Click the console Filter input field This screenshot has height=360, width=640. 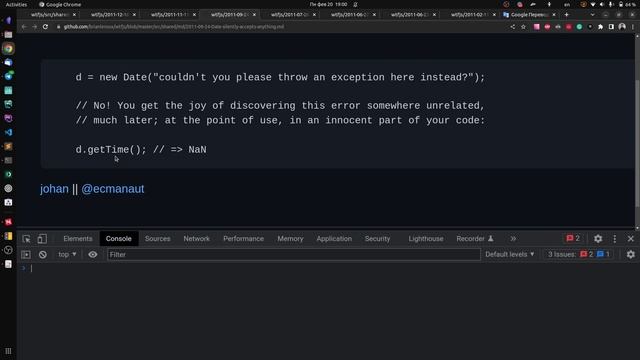[293, 255]
